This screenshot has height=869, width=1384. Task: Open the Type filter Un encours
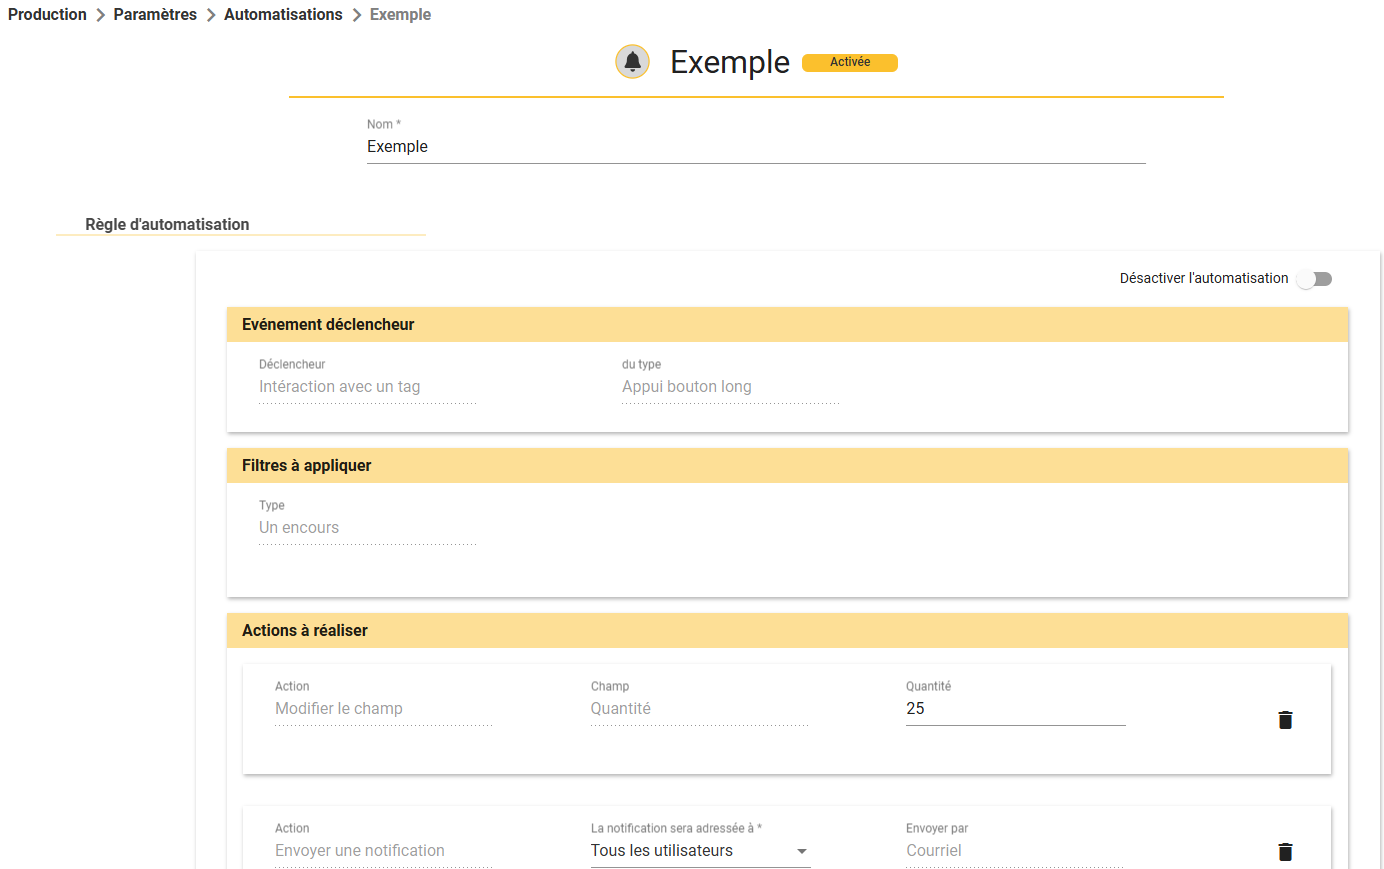(x=368, y=528)
